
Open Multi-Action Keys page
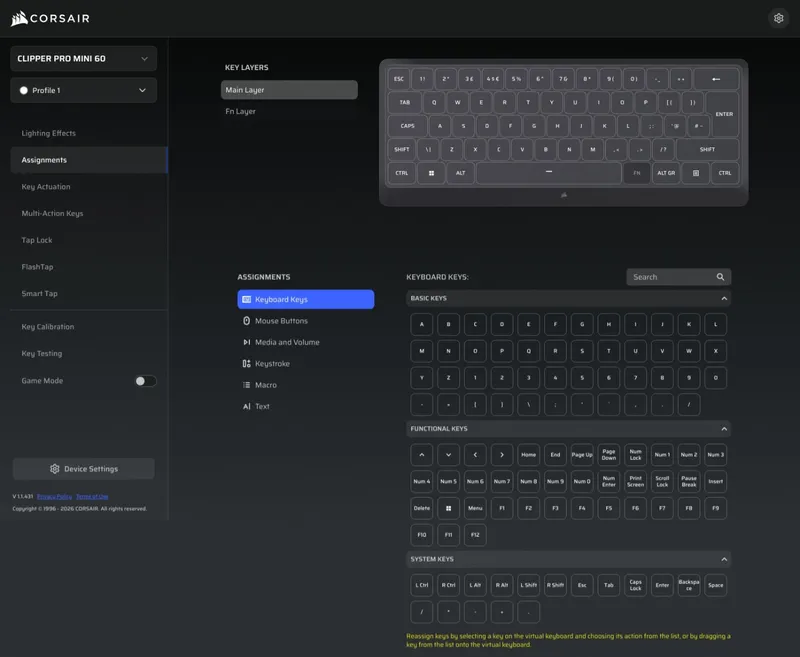[52, 213]
